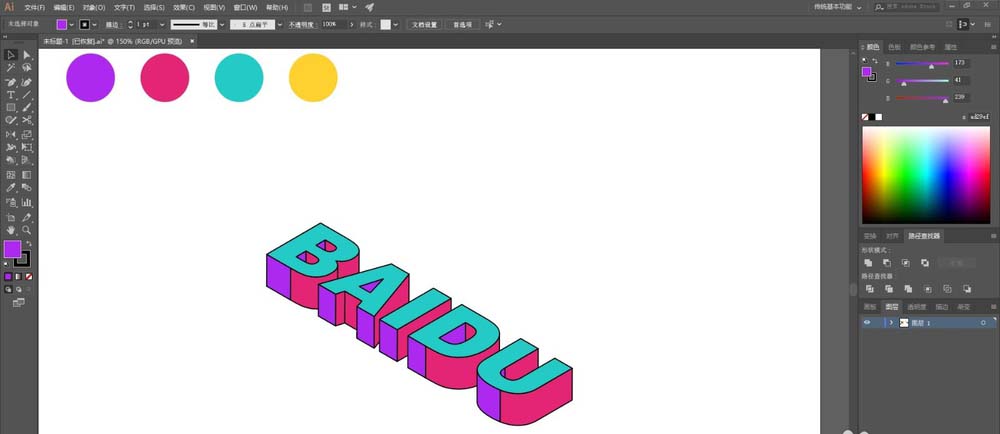Select the Shape Builder tool
Image resolution: width=1000 pixels, height=434 pixels.
[x=11, y=160]
